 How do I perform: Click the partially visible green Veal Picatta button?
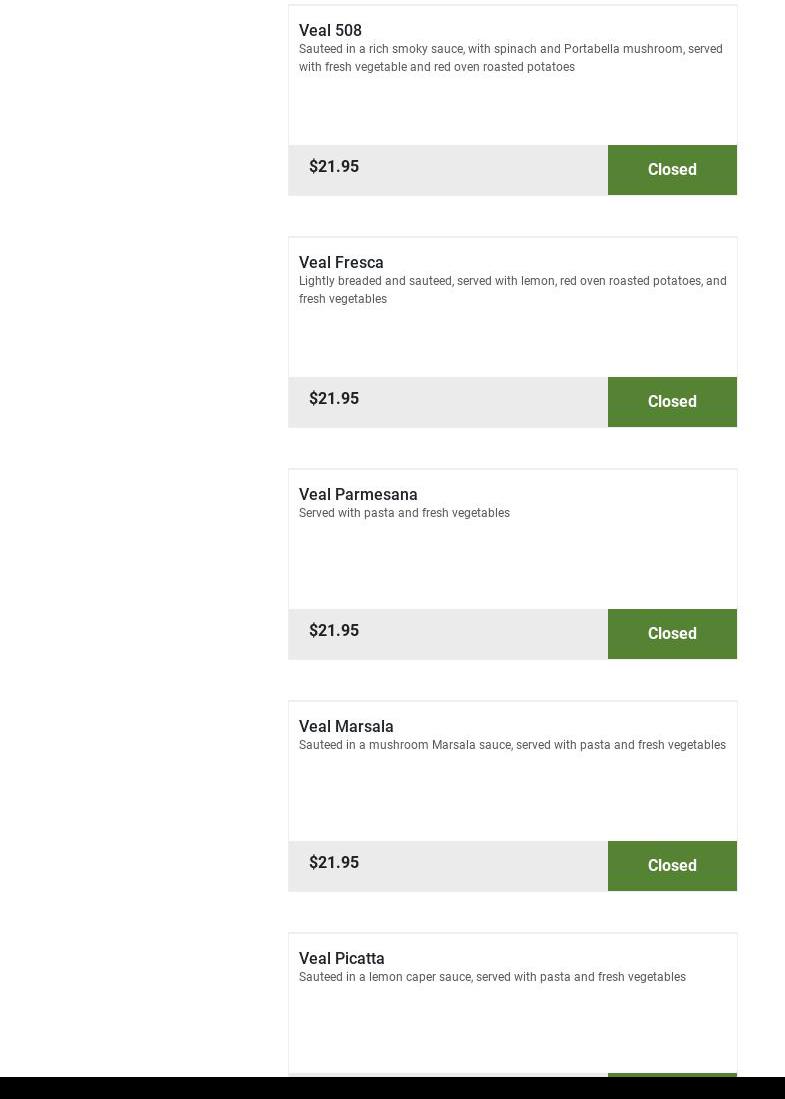coord(672,1075)
